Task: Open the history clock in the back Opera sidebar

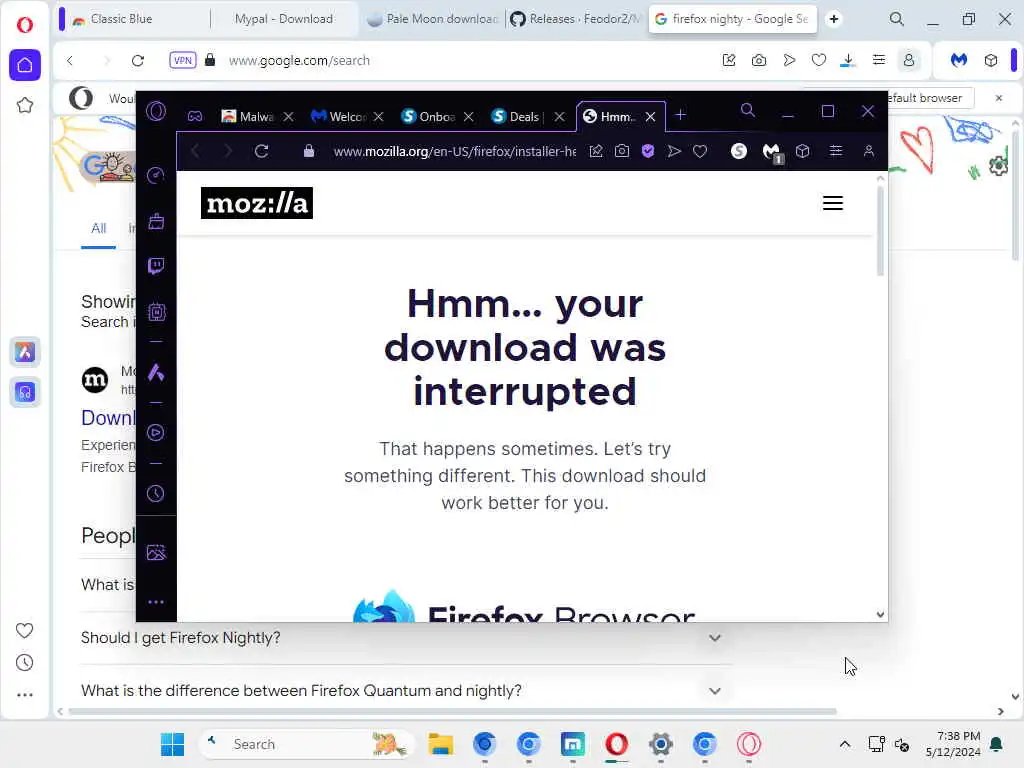Action: coord(24,663)
